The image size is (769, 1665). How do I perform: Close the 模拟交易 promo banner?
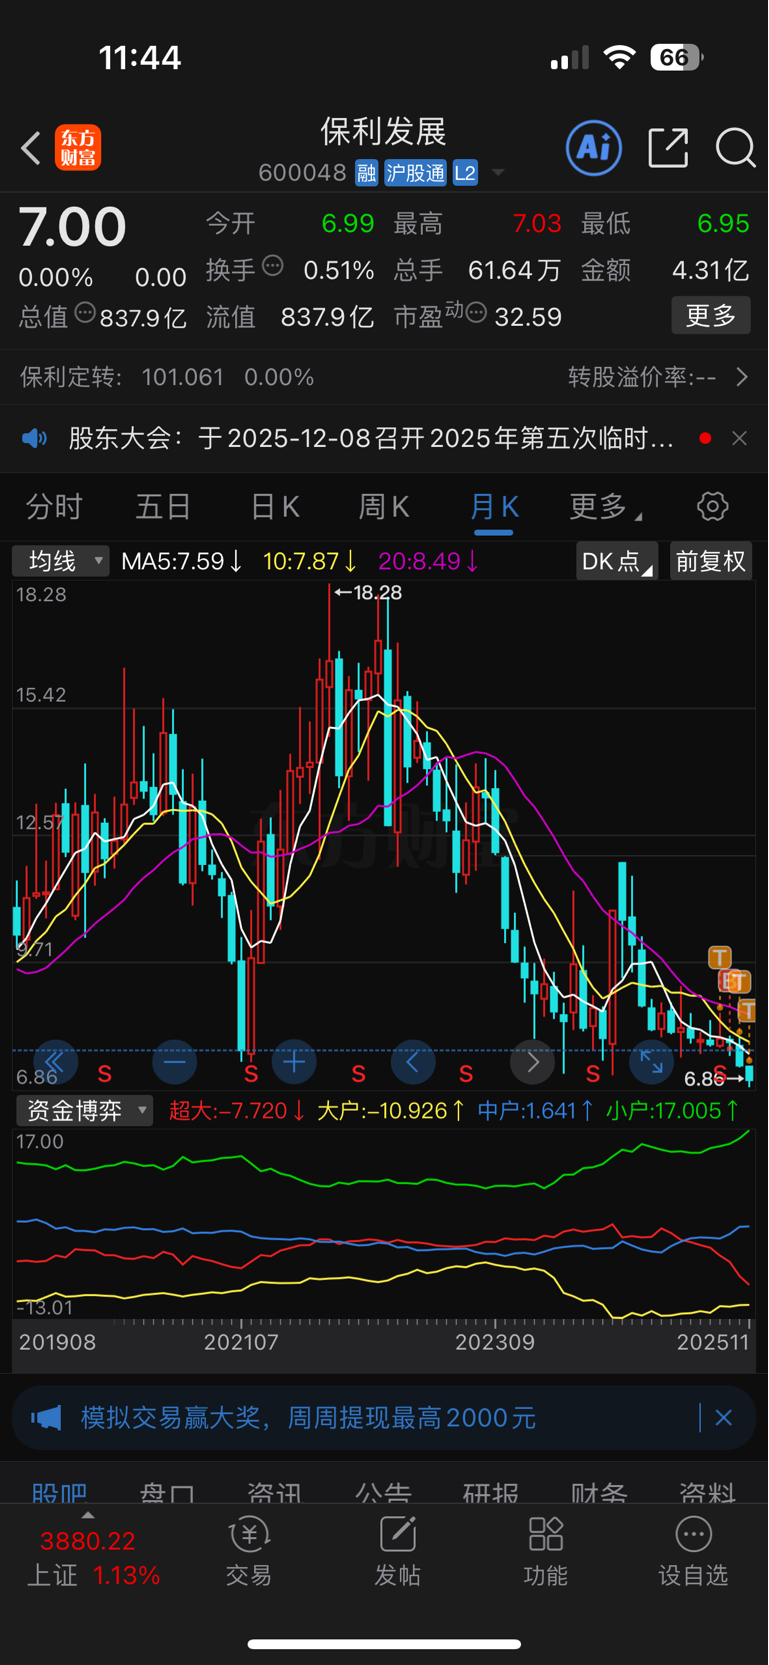click(724, 1417)
